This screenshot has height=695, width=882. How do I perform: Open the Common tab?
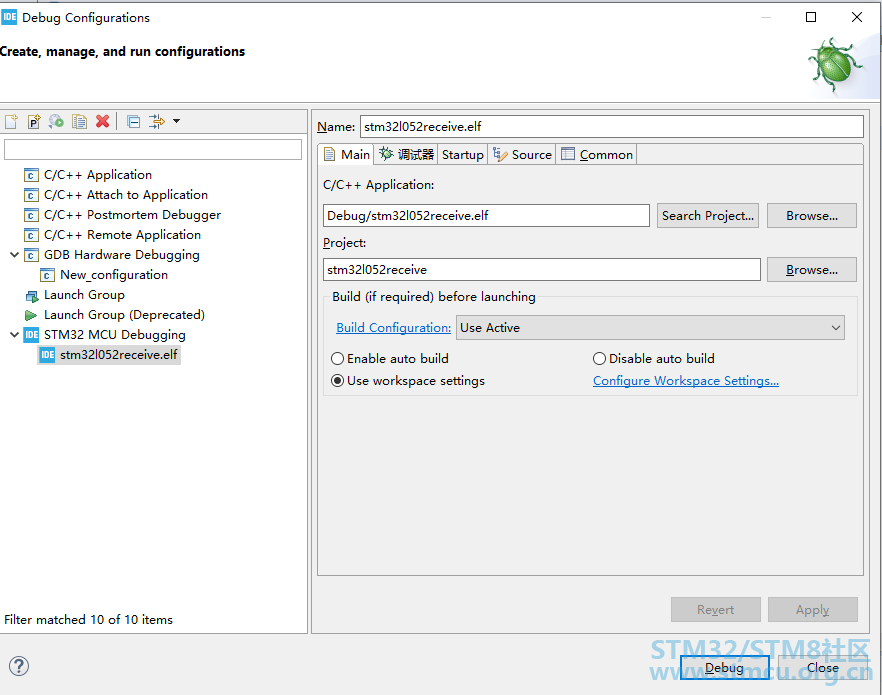pos(597,155)
